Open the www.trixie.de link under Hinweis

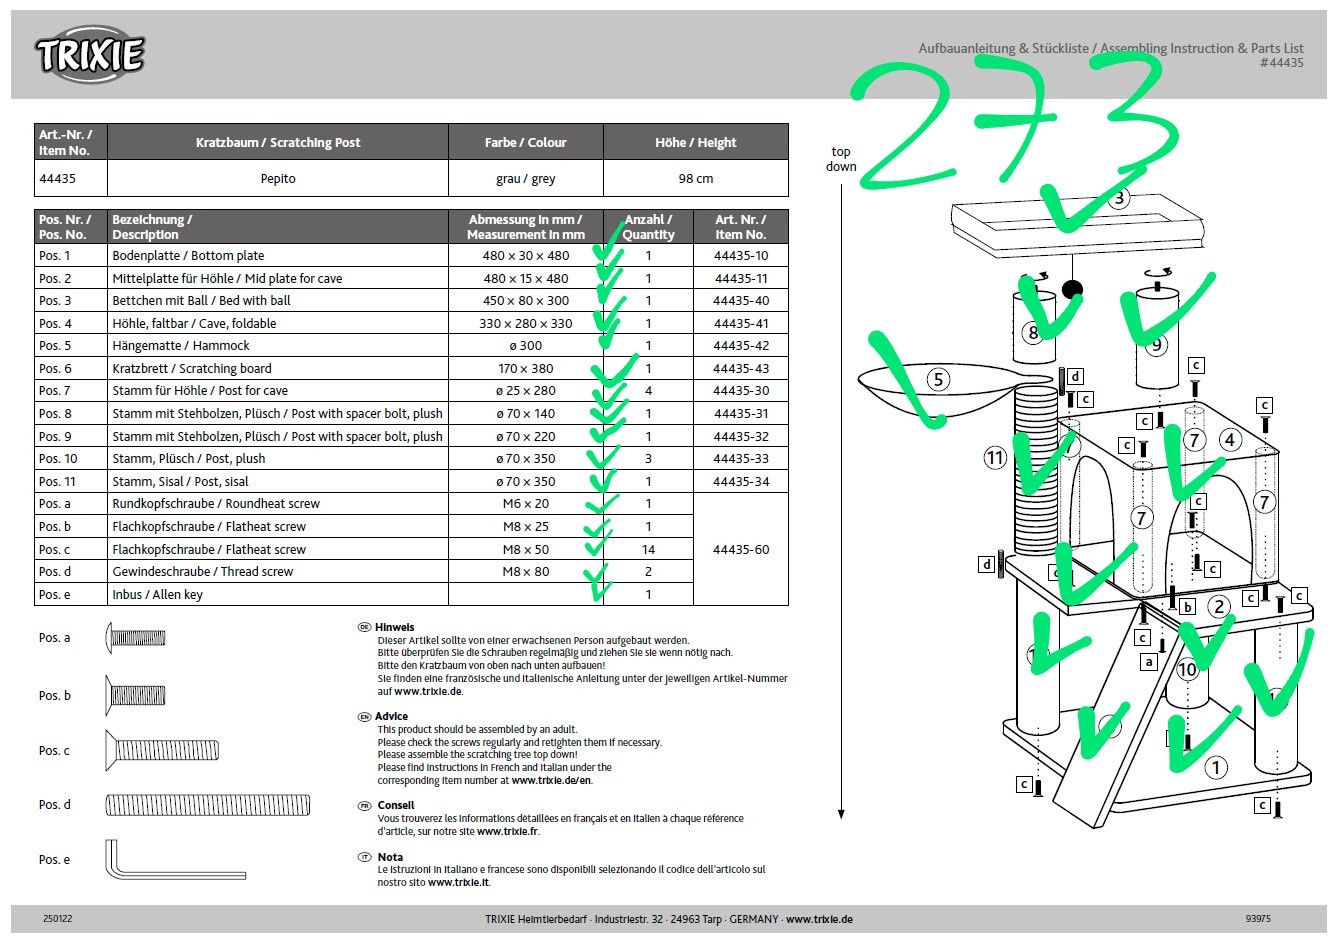point(428,691)
